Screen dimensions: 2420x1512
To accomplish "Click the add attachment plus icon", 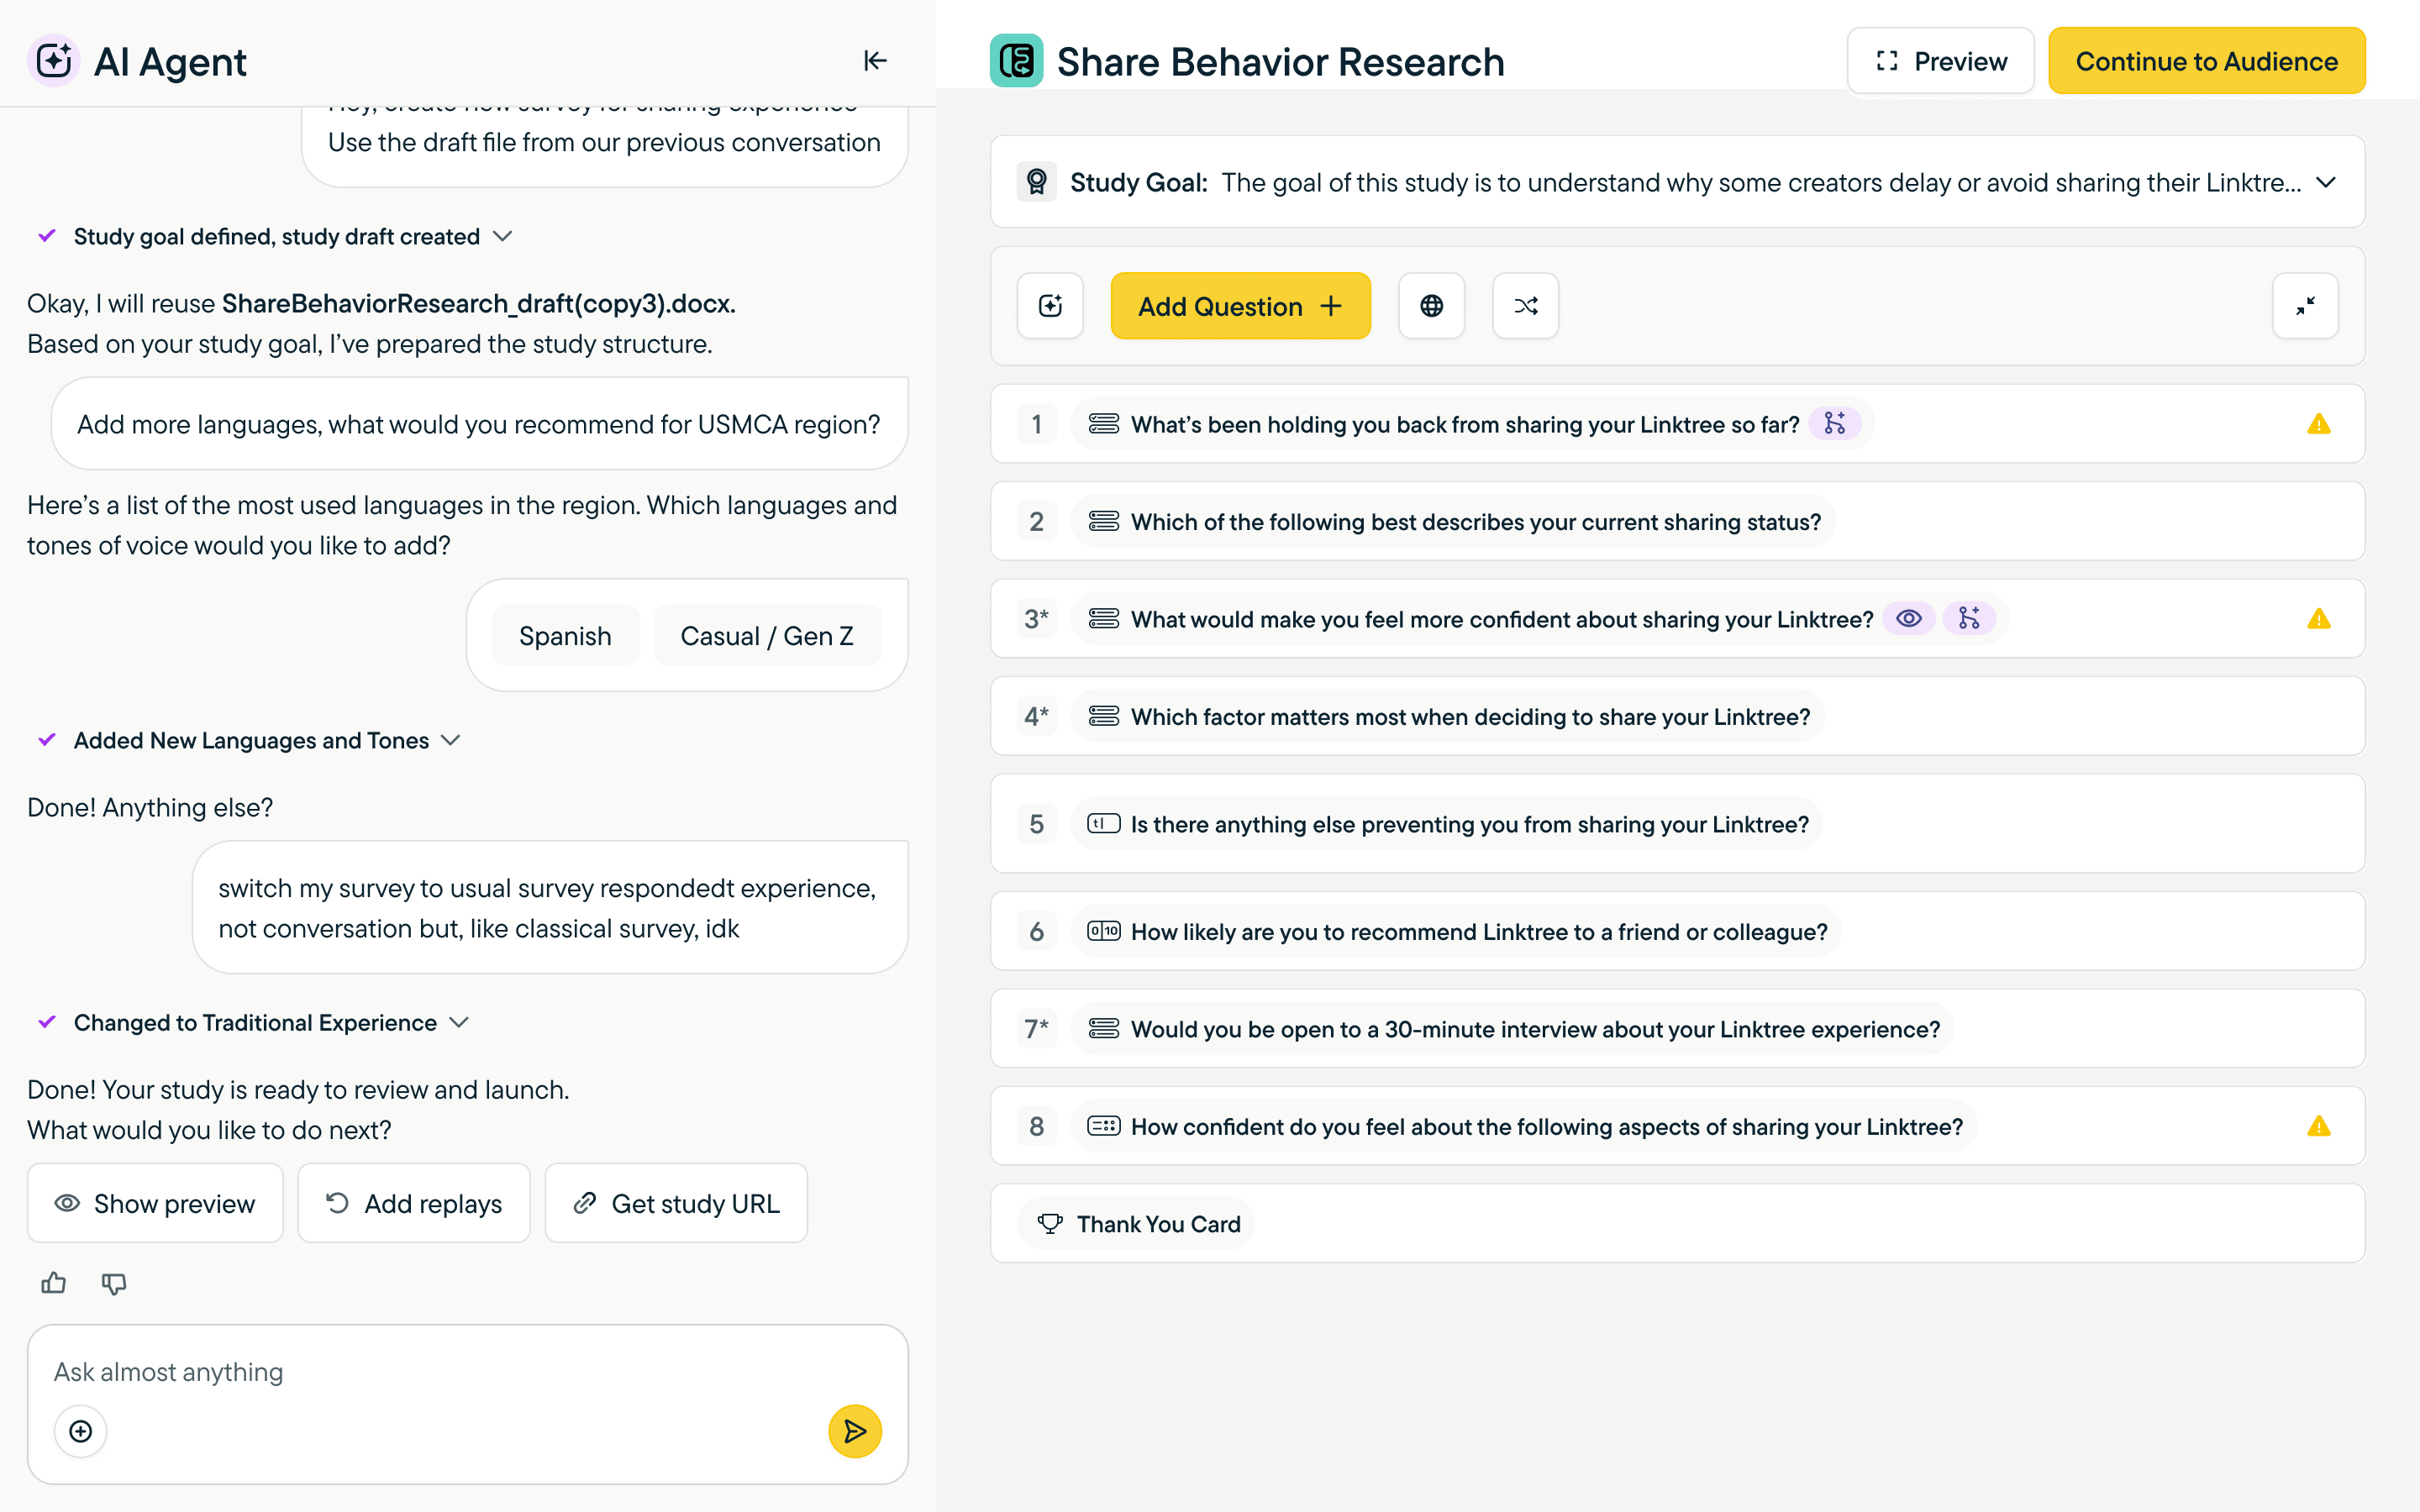I will [x=80, y=1431].
